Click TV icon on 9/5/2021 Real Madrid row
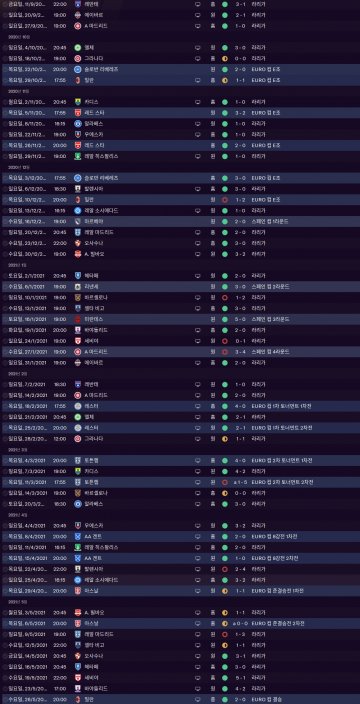Screen dimensions: 360x704 198,634
